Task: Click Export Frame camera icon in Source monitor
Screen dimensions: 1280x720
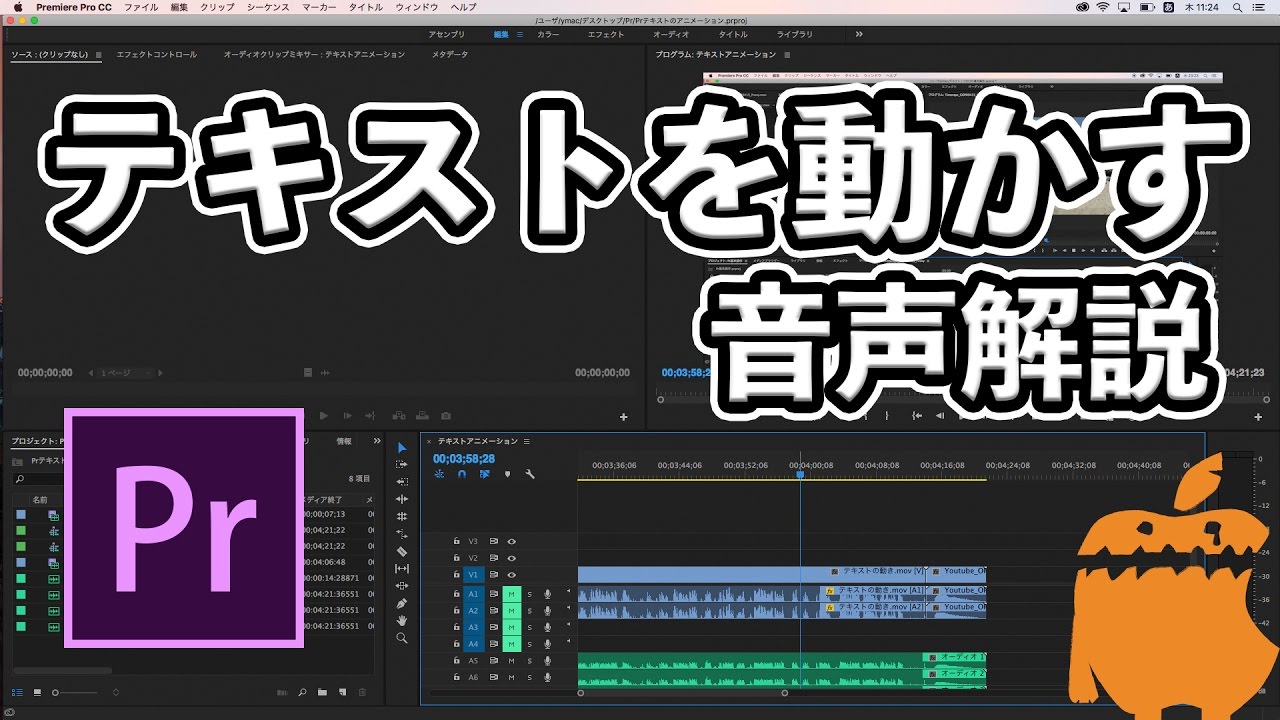Action: 446,415
